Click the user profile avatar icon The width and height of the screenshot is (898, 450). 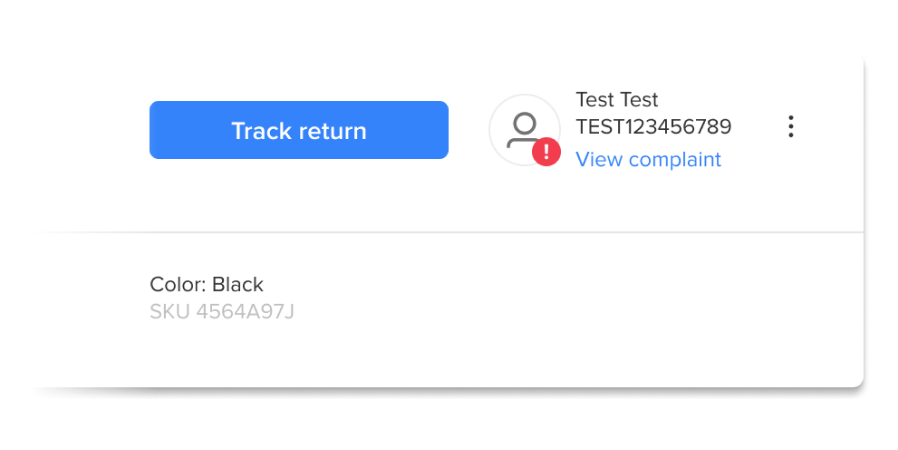pos(522,129)
